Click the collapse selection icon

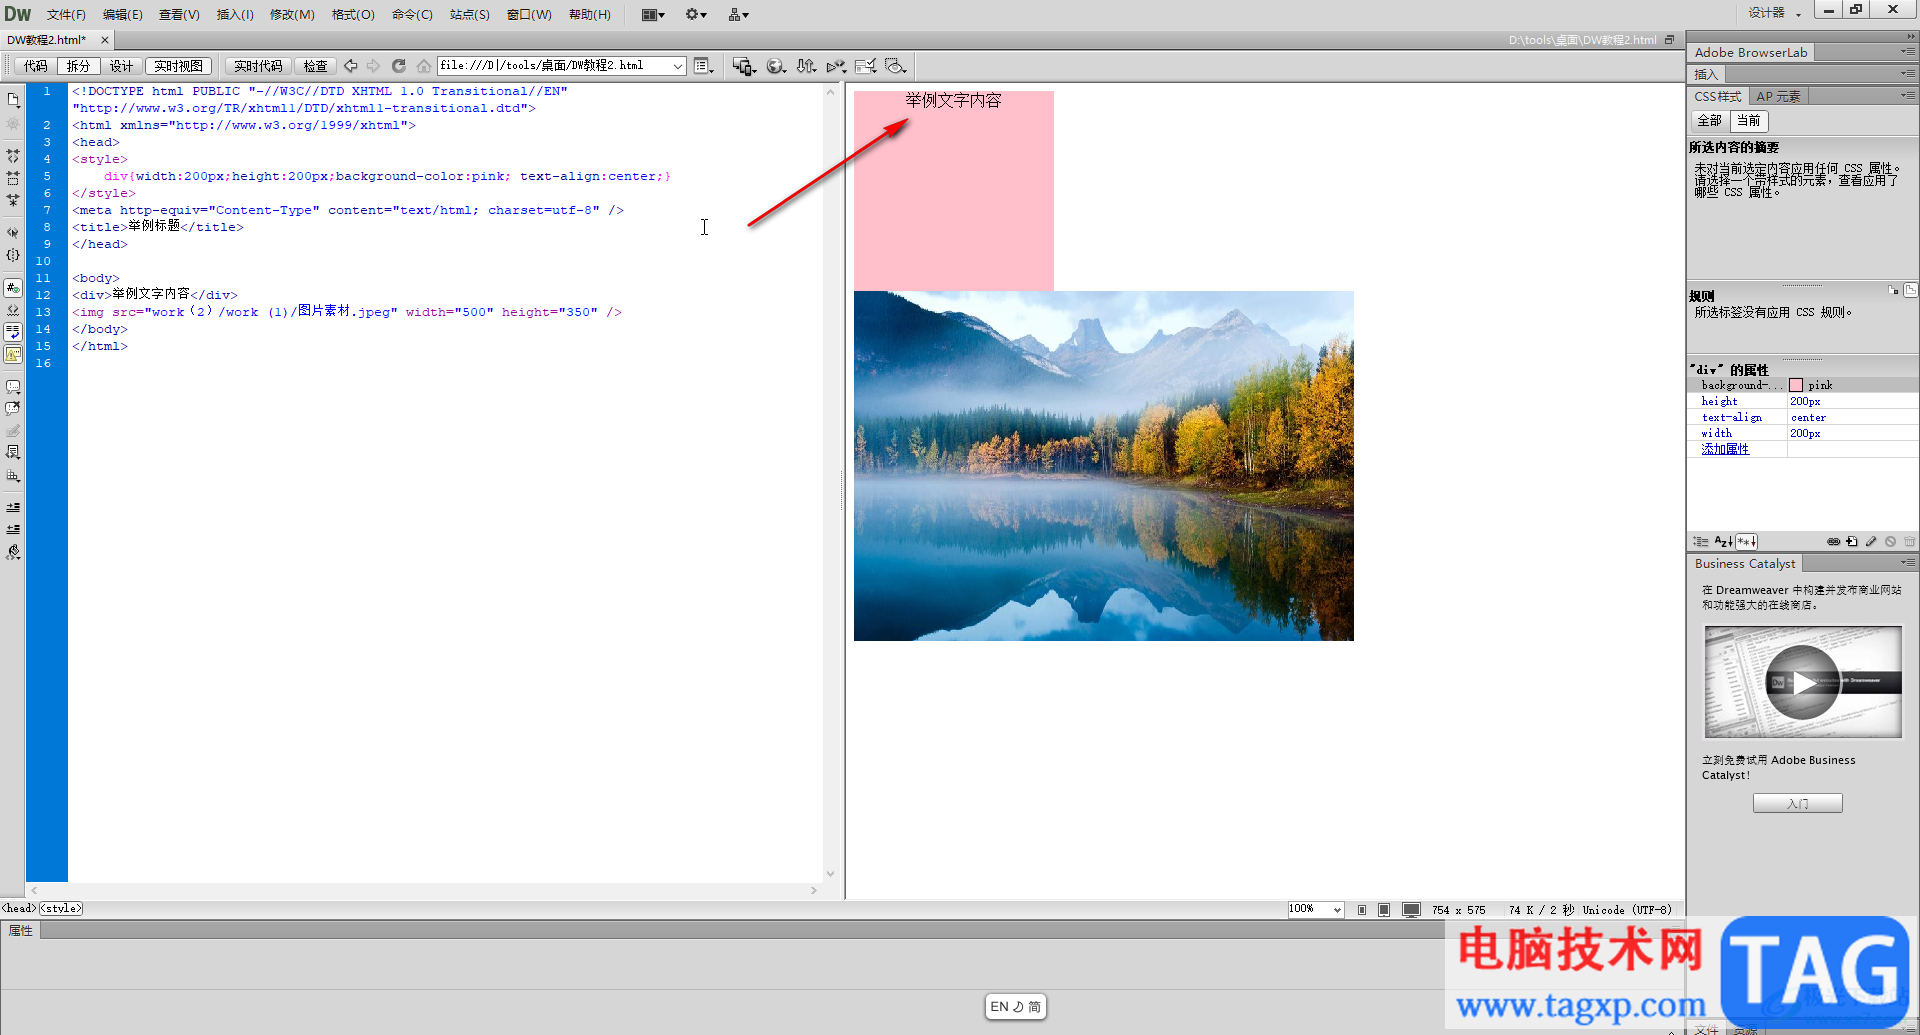click(13, 178)
